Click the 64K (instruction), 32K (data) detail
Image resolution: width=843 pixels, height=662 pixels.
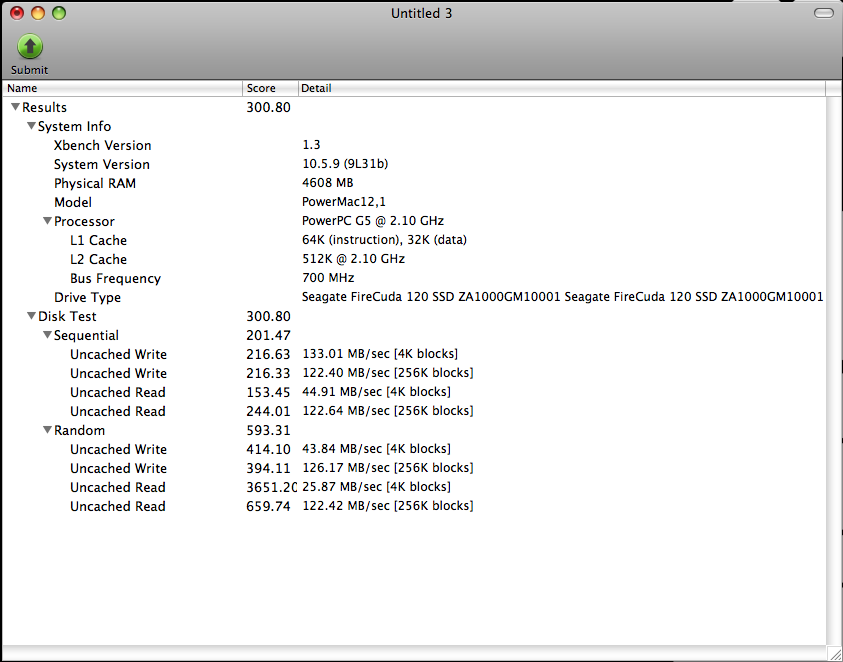tap(384, 240)
